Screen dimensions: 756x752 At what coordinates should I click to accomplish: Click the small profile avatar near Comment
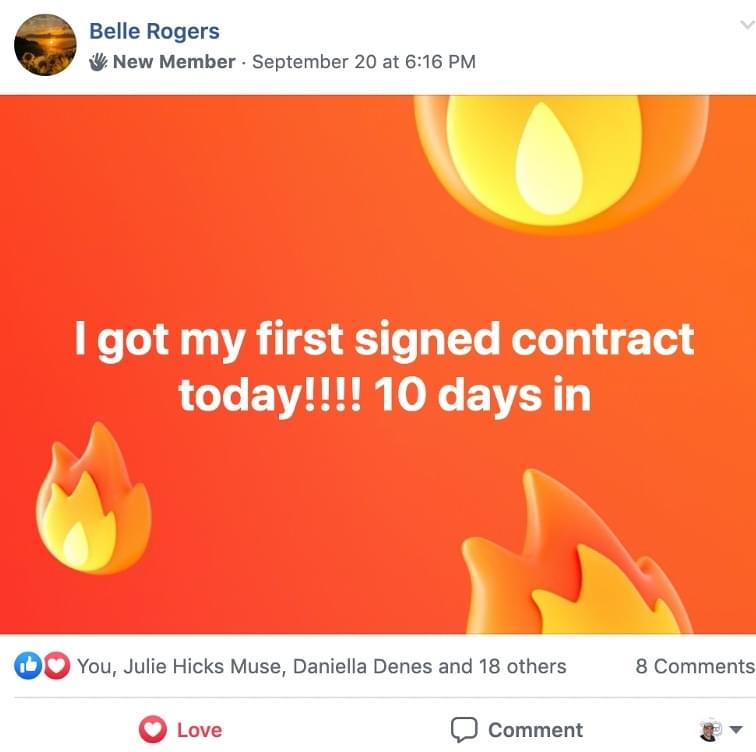click(711, 729)
